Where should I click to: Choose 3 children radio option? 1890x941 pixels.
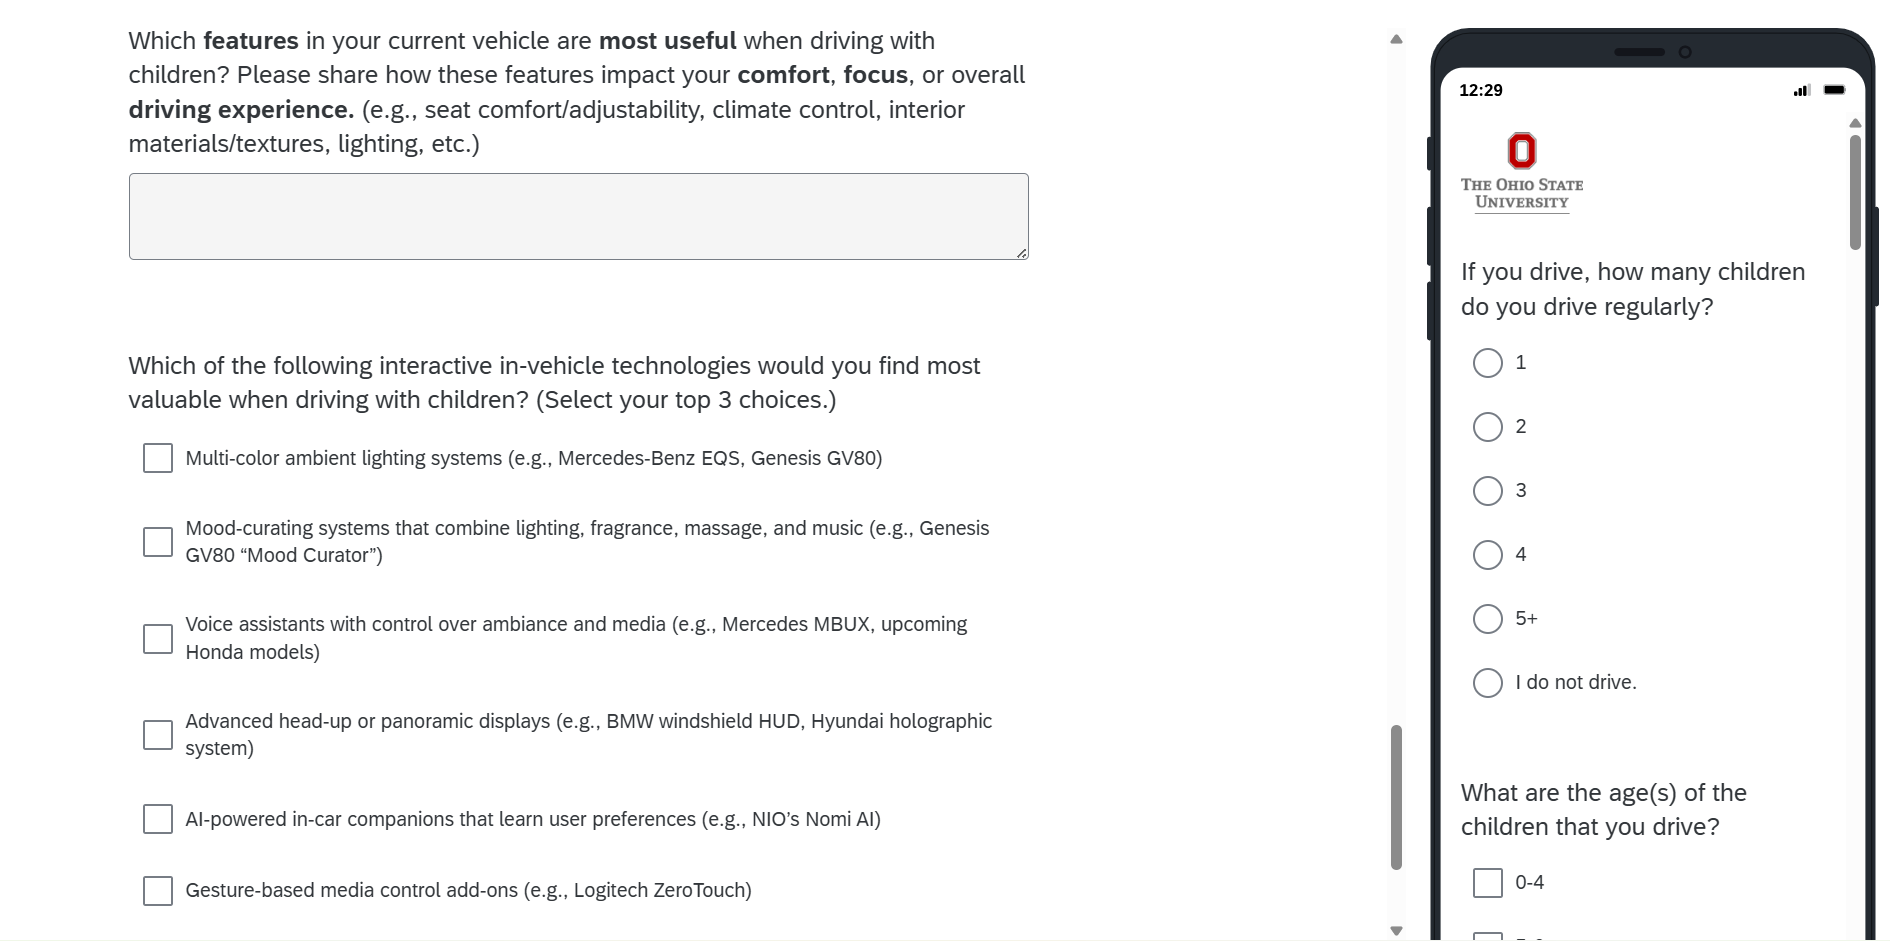click(1487, 491)
